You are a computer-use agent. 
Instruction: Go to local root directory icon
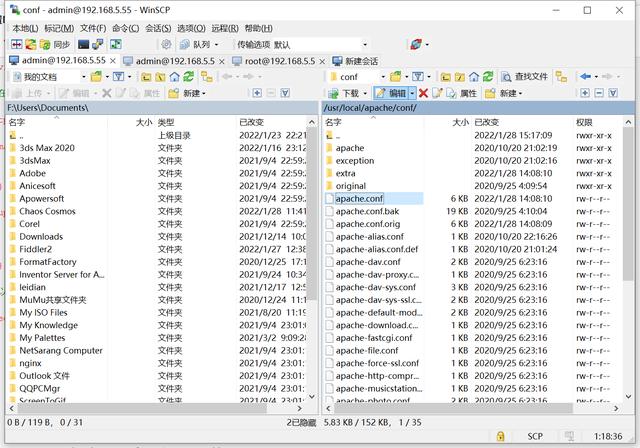tap(160, 77)
